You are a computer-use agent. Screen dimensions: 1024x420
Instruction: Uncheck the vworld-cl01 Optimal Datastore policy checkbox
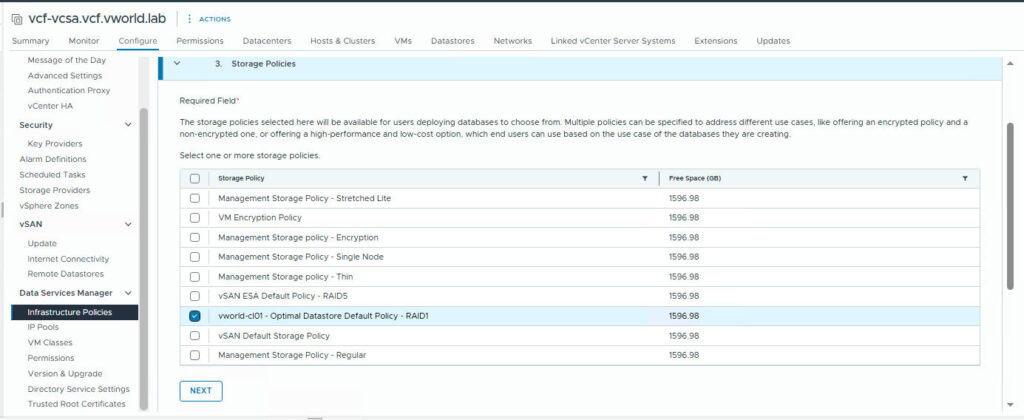point(195,316)
